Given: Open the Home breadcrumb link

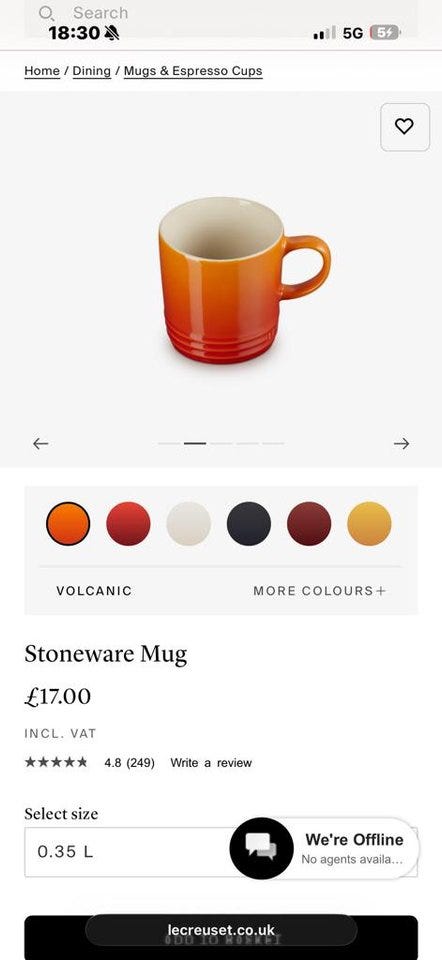Looking at the screenshot, I should click(x=42, y=71).
